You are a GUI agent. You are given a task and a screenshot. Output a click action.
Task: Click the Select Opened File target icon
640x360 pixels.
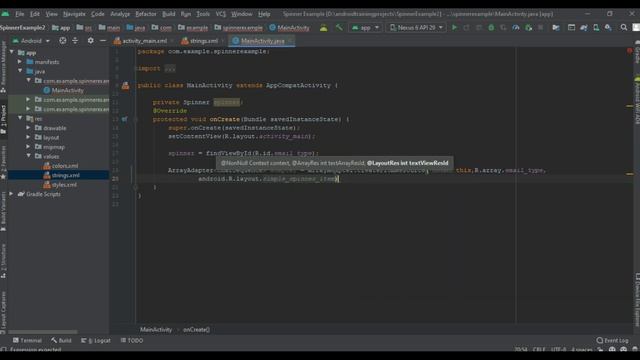coord(62,40)
